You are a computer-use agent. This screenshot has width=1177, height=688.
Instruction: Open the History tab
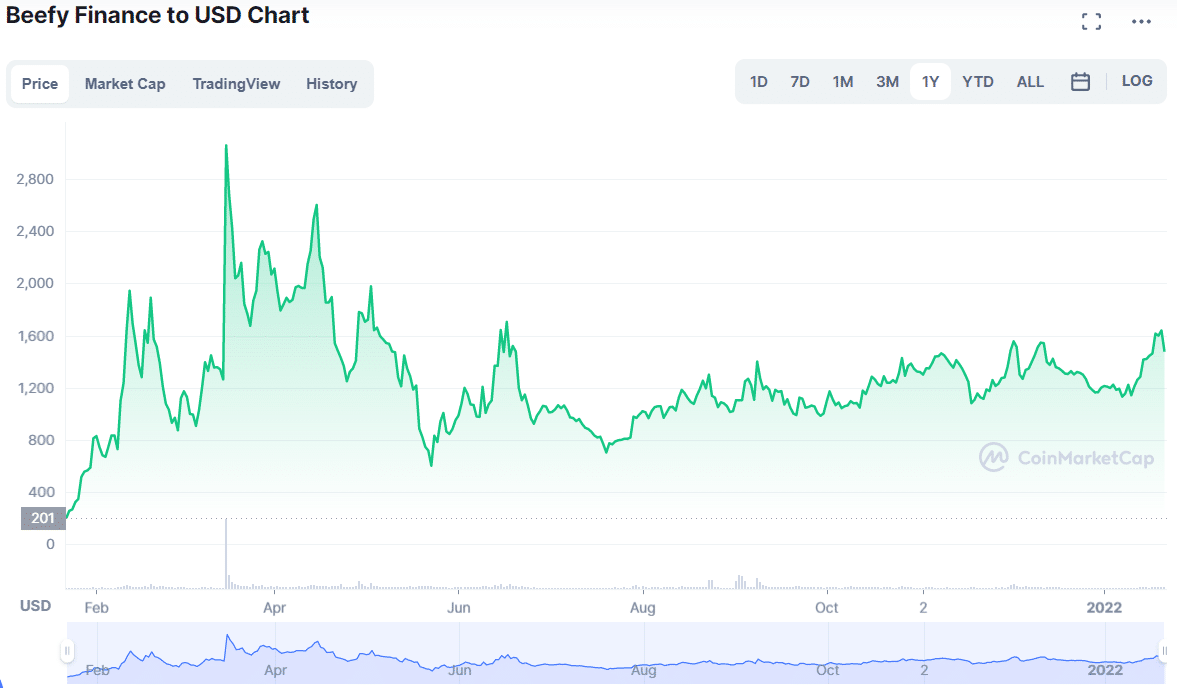(x=331, y=84)
